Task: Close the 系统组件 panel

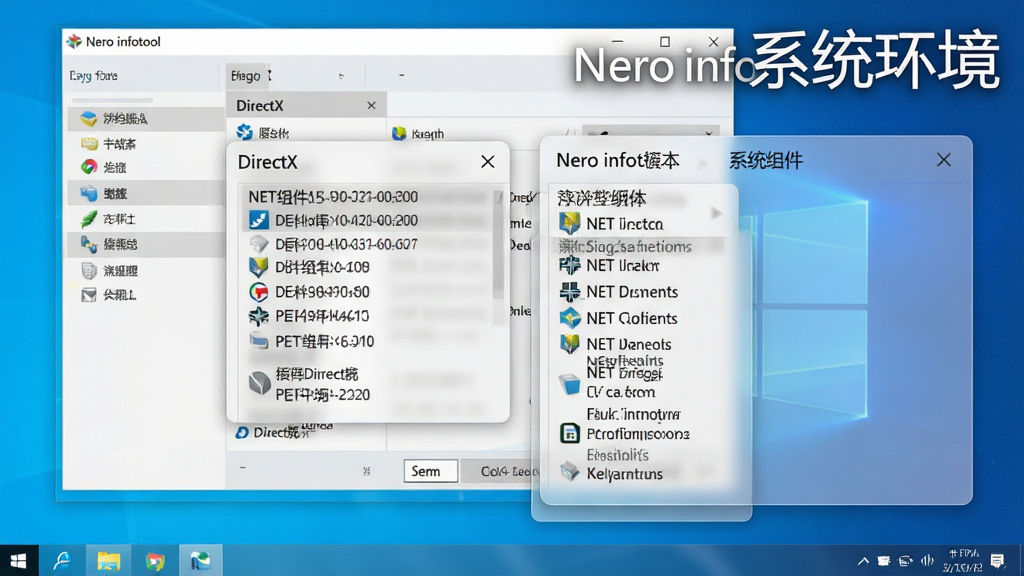Action: (x=944, y=160)
